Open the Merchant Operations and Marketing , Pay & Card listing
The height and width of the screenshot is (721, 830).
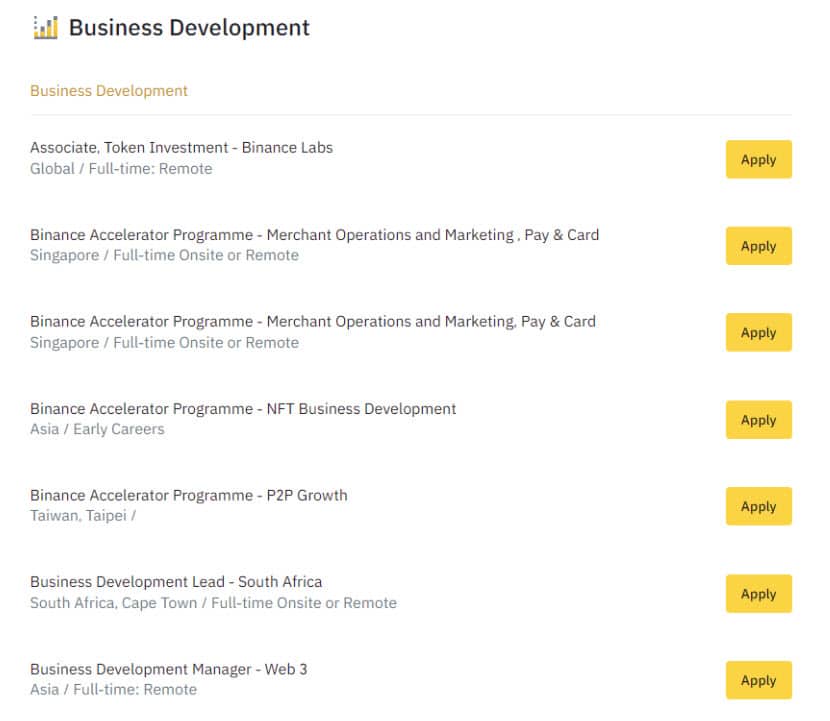point(314,235)
